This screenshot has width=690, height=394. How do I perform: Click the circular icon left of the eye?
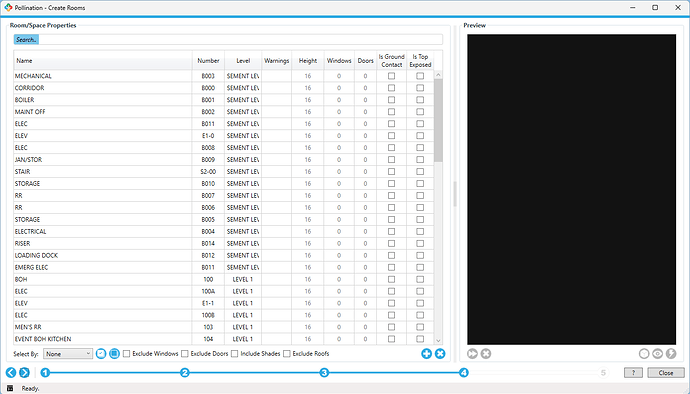[x=644, y=353]
